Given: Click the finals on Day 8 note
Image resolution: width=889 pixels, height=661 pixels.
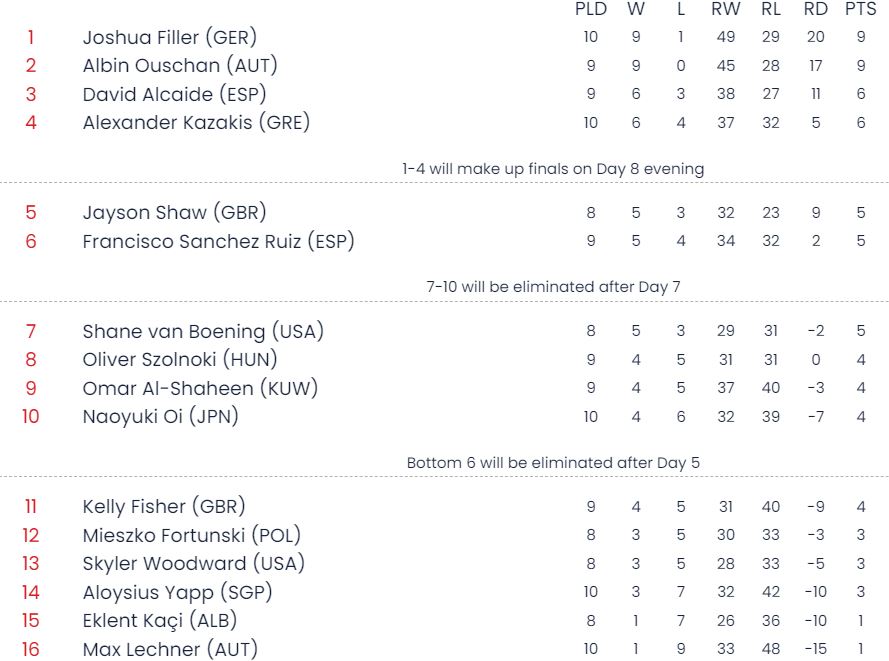Looking at the screenshot, I should point(553,169).
